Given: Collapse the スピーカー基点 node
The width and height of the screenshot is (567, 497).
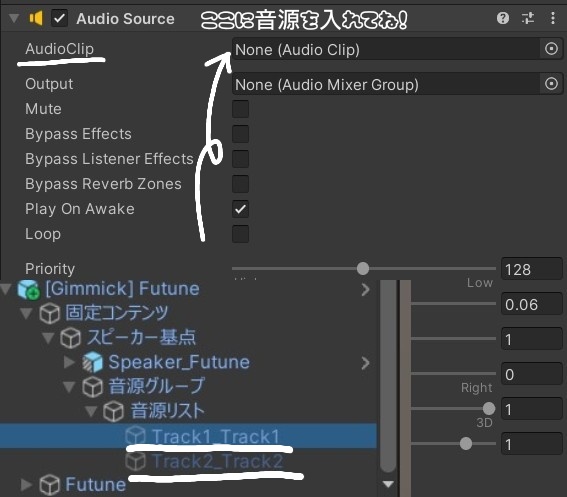Looking at the screenshot, I should coord(48,337).
